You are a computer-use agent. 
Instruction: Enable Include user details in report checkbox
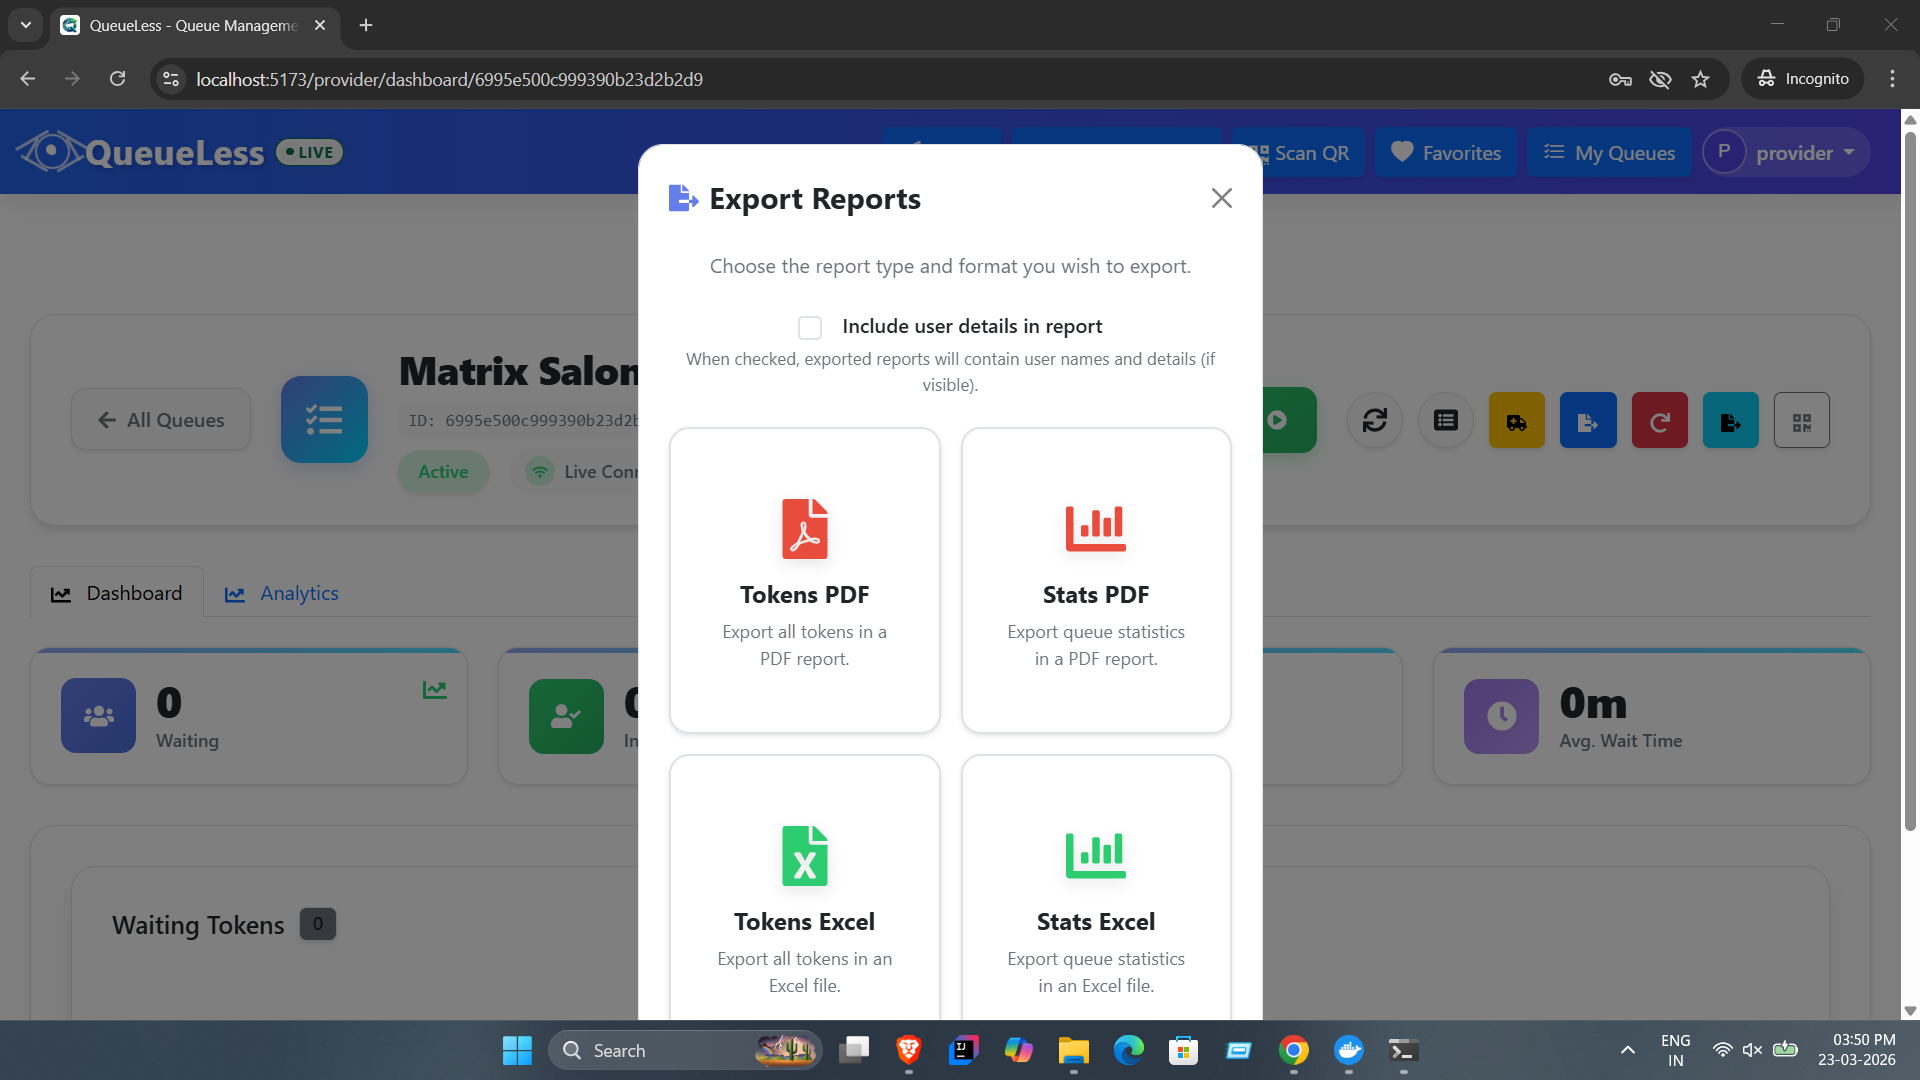[810, 327]
